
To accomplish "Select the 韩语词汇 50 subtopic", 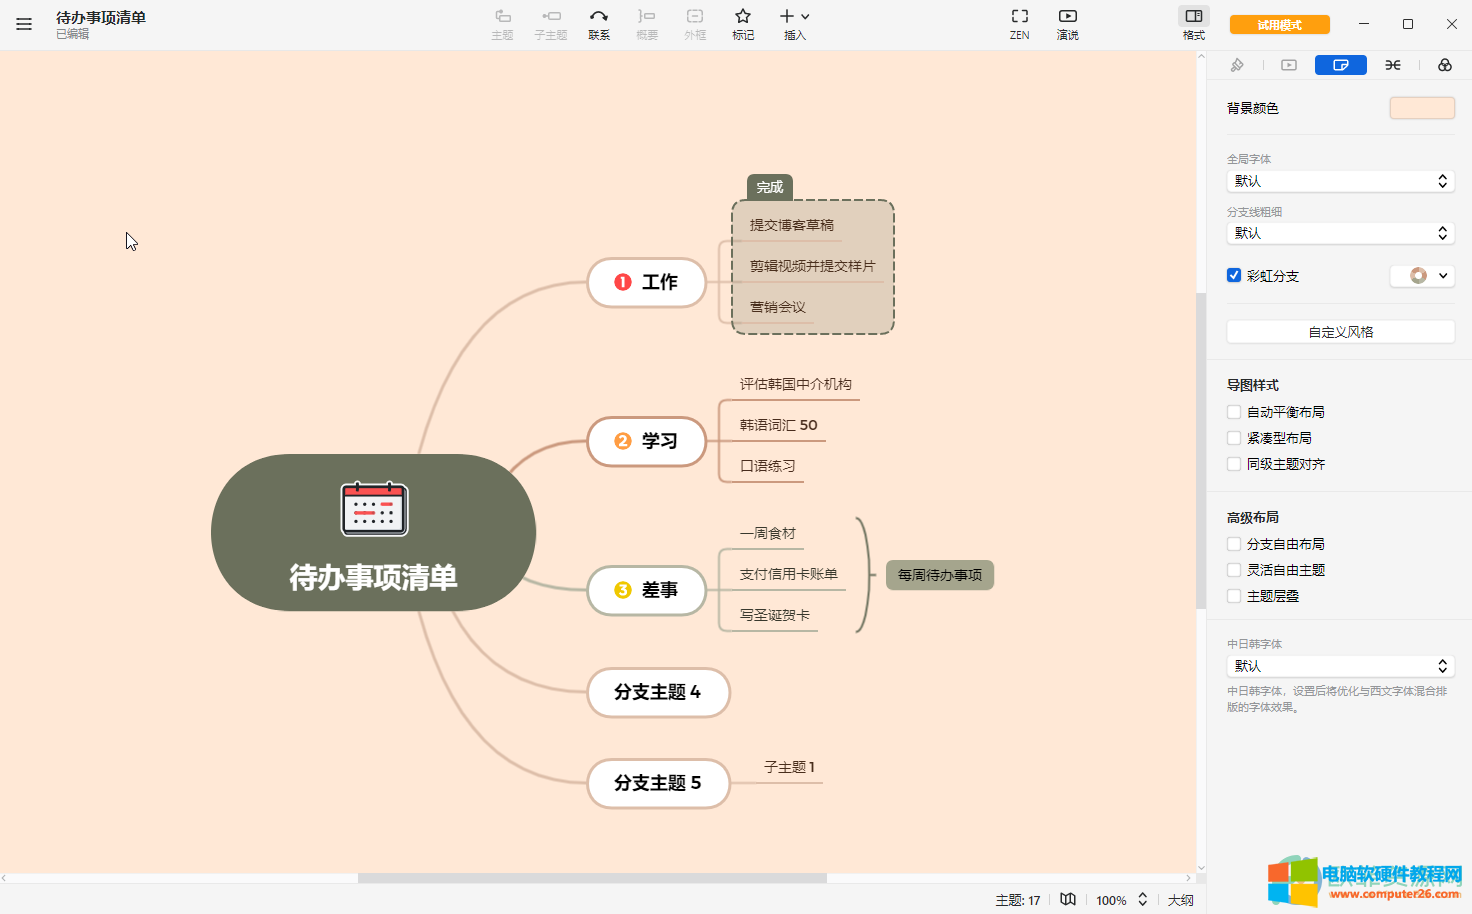I will [x=779, y=425].
